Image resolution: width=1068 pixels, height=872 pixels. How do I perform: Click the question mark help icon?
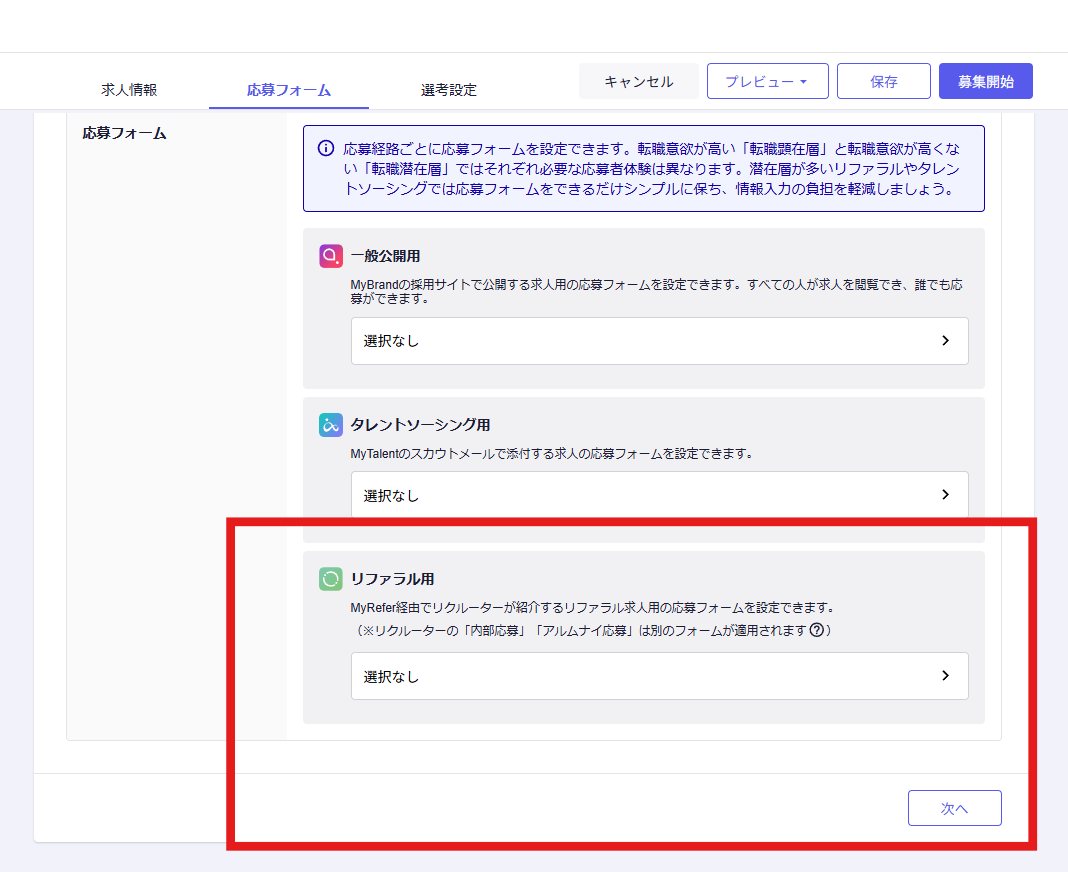pos(816,630)
